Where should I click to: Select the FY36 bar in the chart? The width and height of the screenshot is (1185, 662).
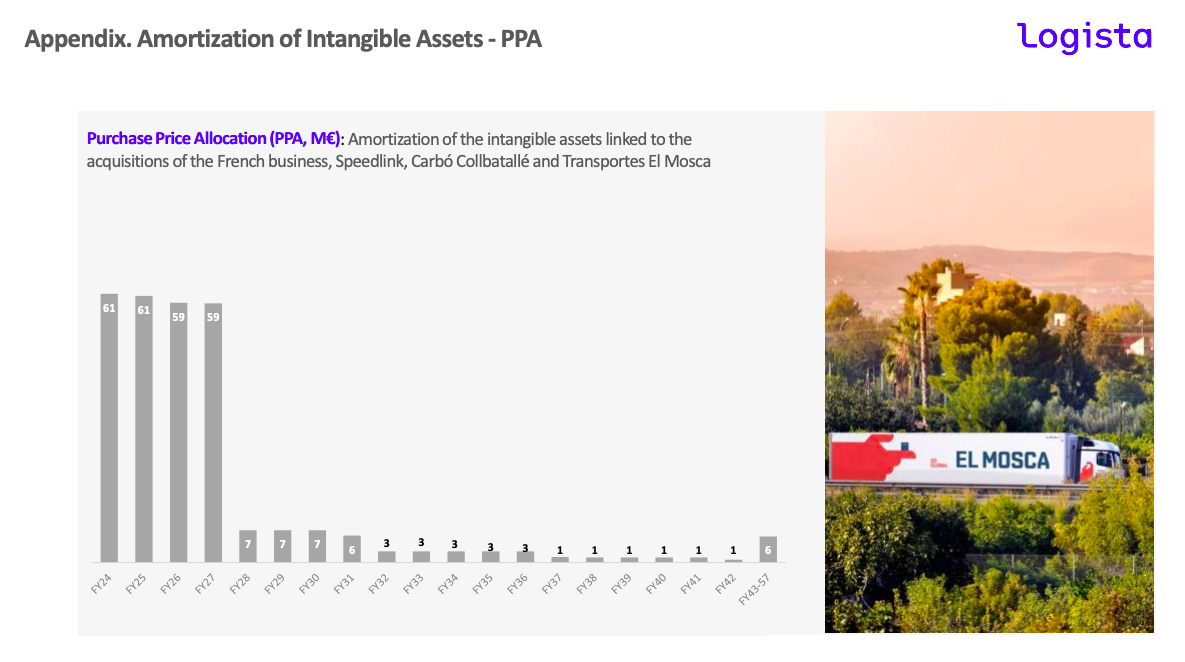point(525,557)
